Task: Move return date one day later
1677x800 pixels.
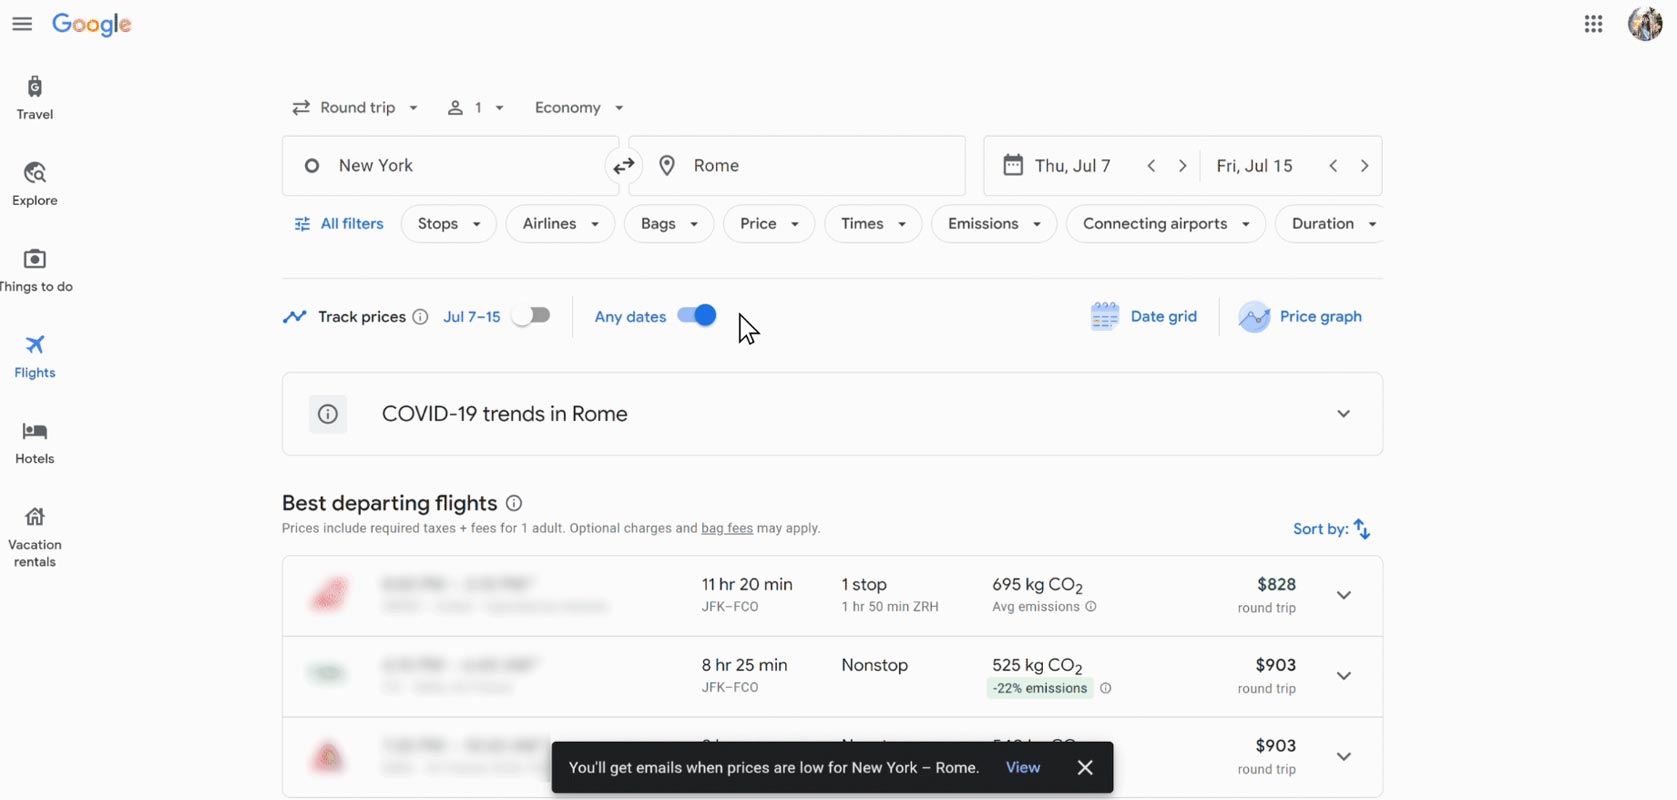Action: (1365, 166)
